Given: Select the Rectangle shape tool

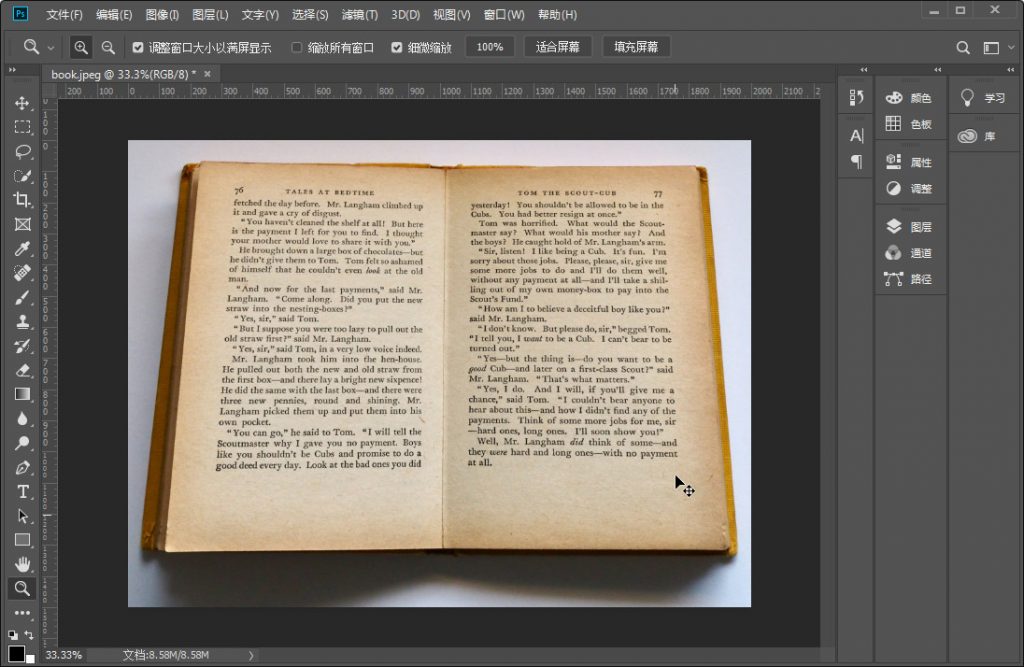Looking at the screenshot, I should tap(22, 540).
